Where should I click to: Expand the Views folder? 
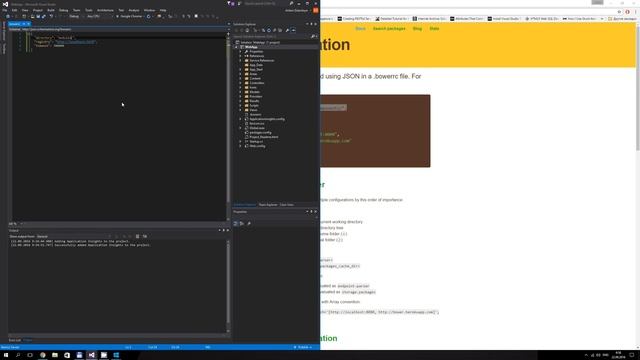tap(241, 110)
